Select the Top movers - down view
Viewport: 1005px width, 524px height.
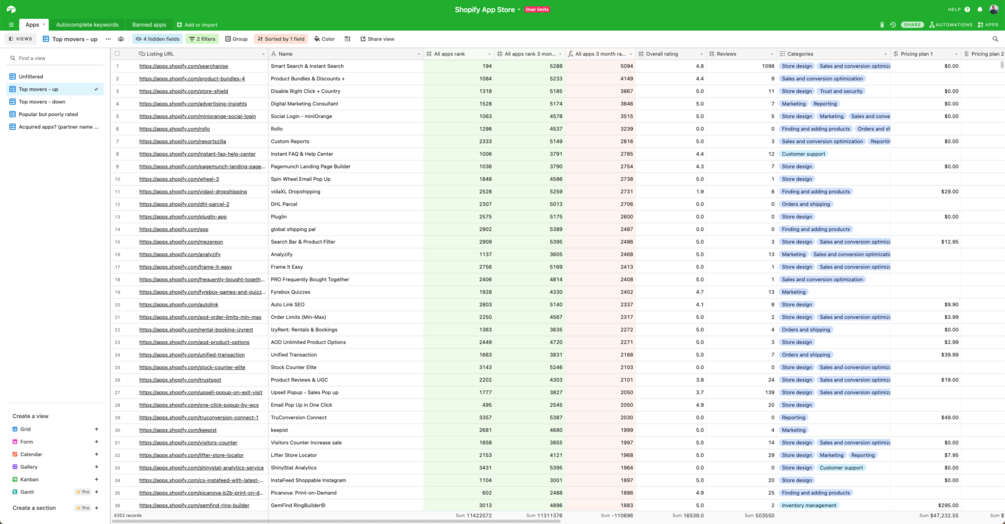point(54,102)
